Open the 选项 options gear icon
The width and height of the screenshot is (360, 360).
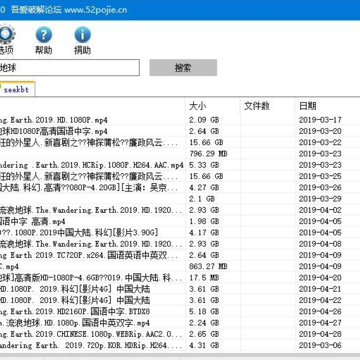[x=6, y=35]
